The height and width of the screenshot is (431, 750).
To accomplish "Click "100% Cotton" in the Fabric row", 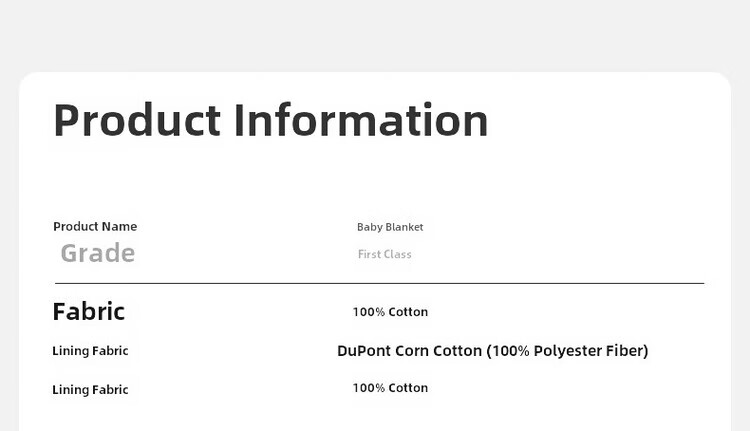I will pyautogui.click(x=390, y=312).
